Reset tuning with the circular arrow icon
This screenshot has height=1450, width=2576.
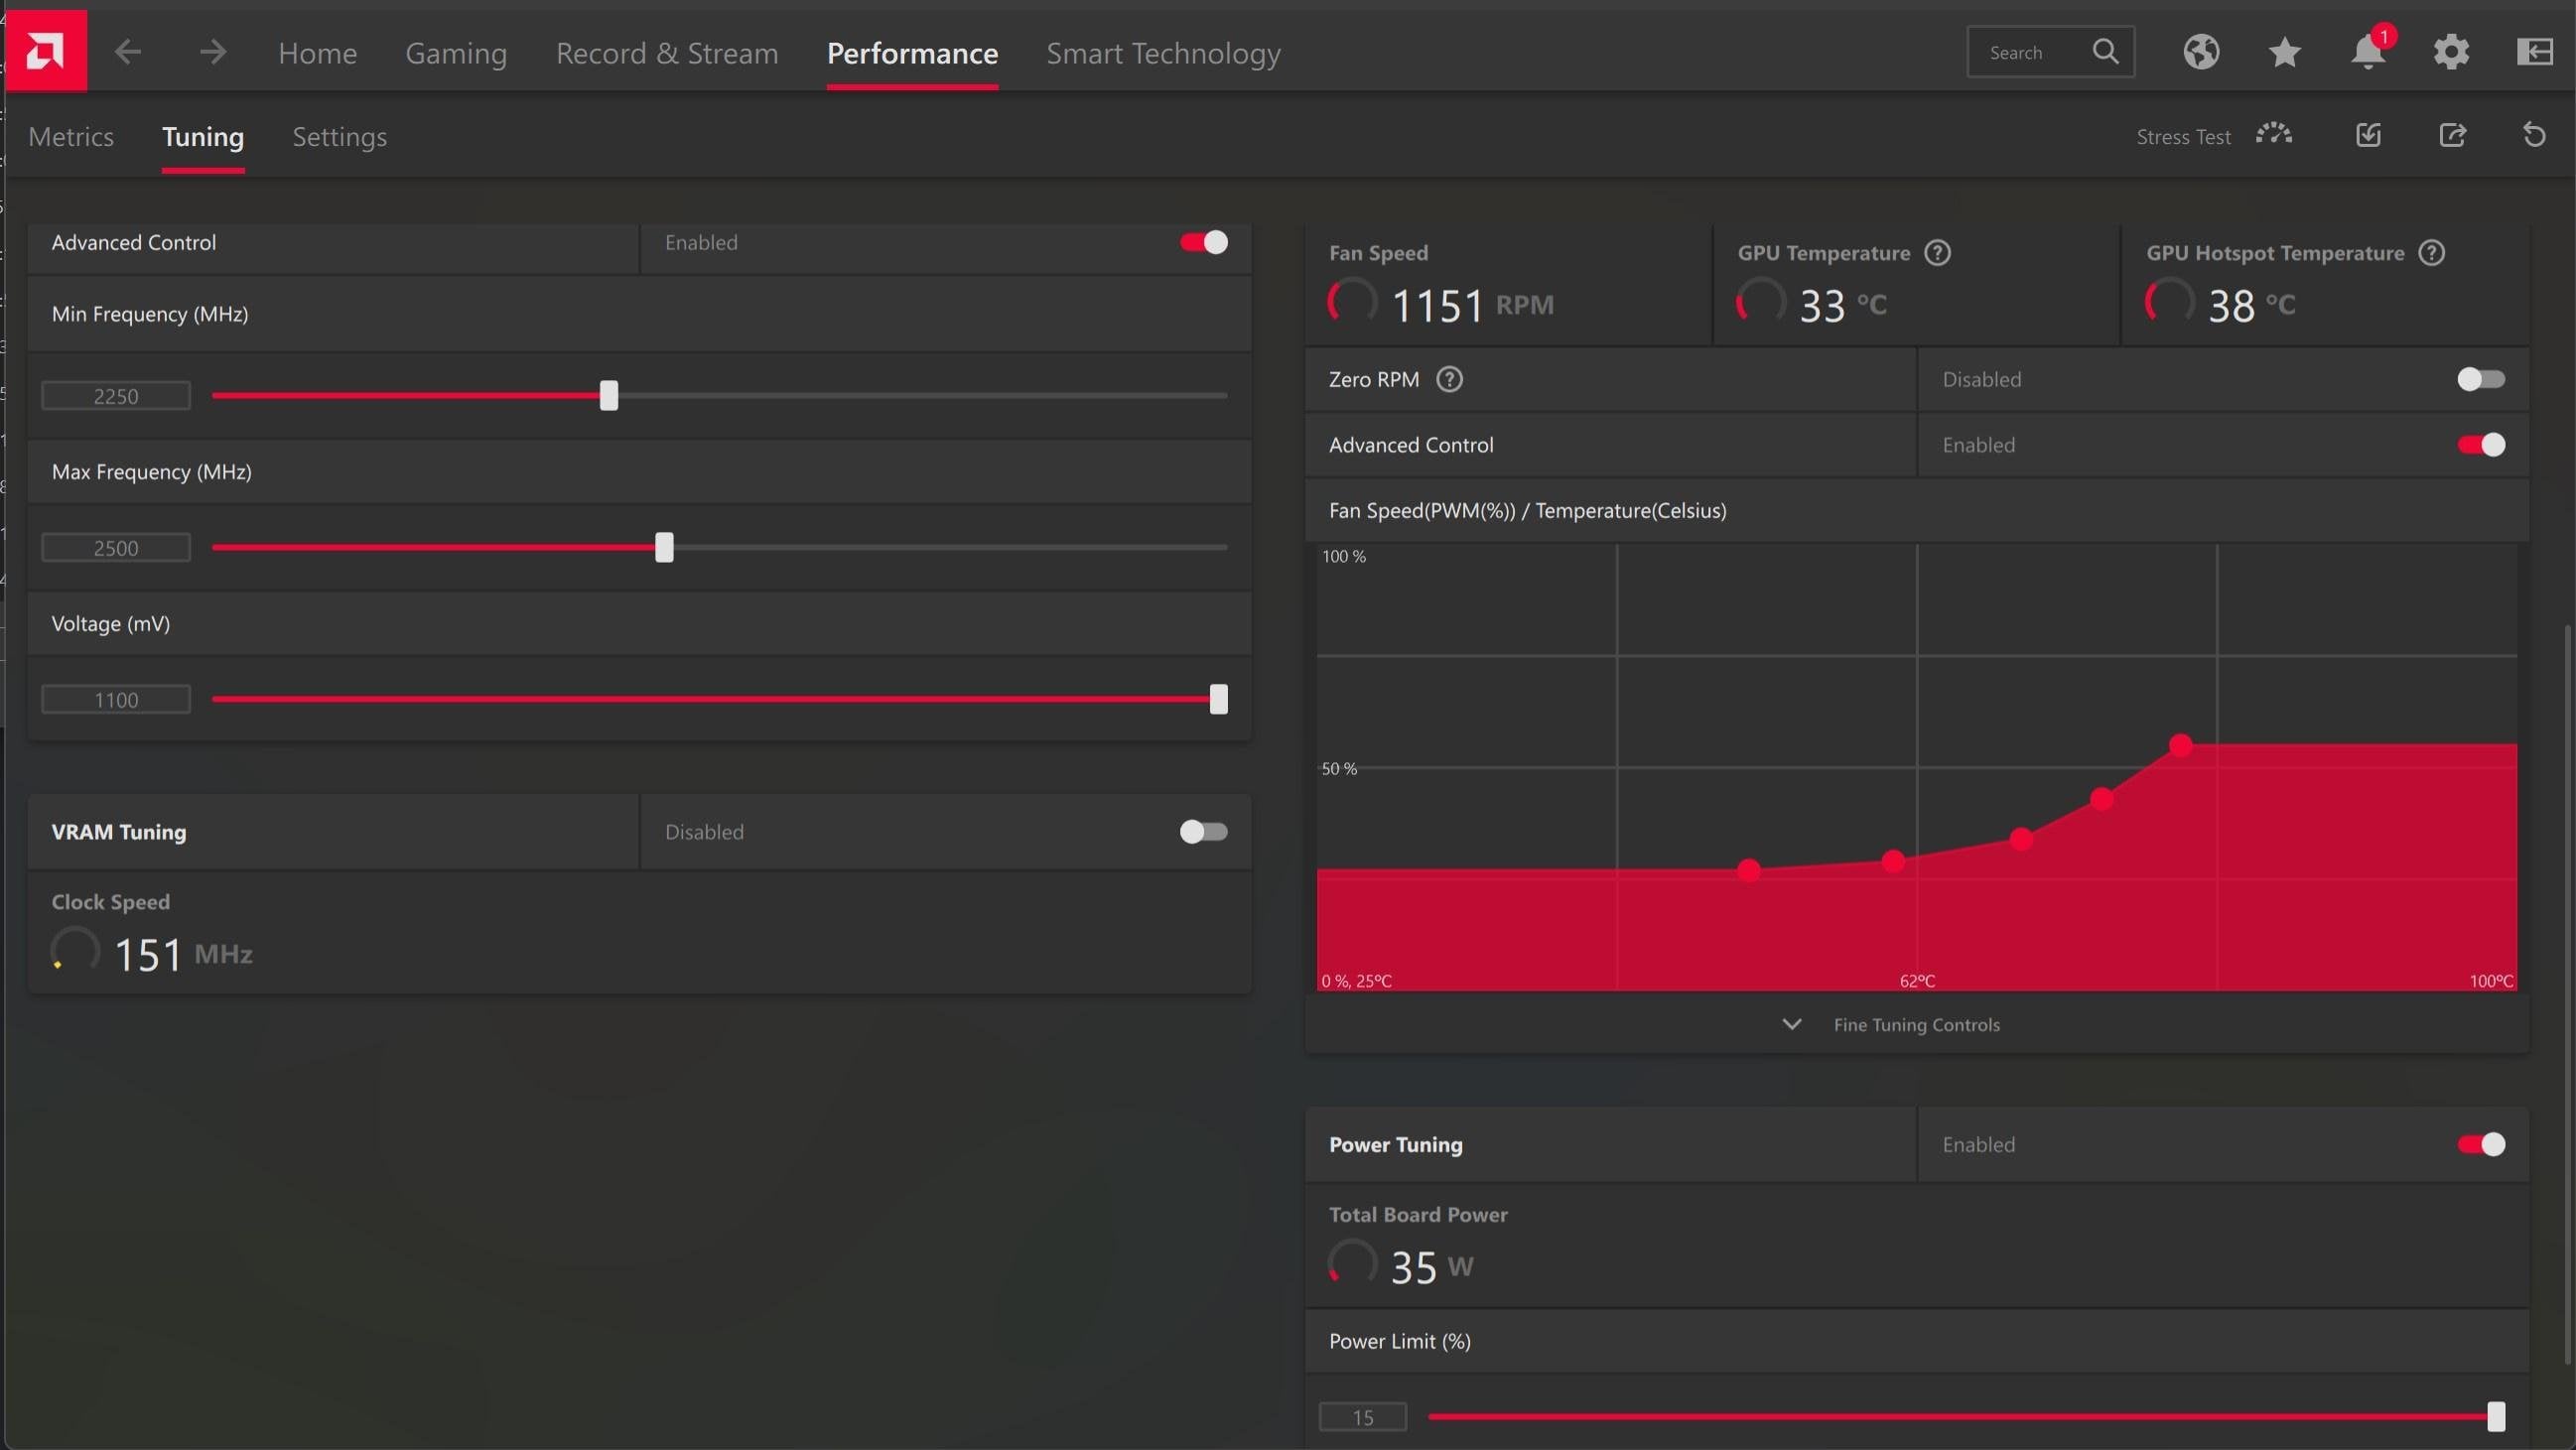tap(2534, 135)
